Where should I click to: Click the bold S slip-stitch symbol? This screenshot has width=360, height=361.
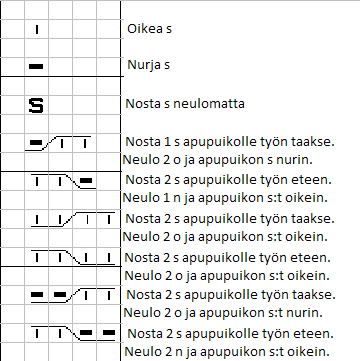pyautogui.click(x=36, y=105)
